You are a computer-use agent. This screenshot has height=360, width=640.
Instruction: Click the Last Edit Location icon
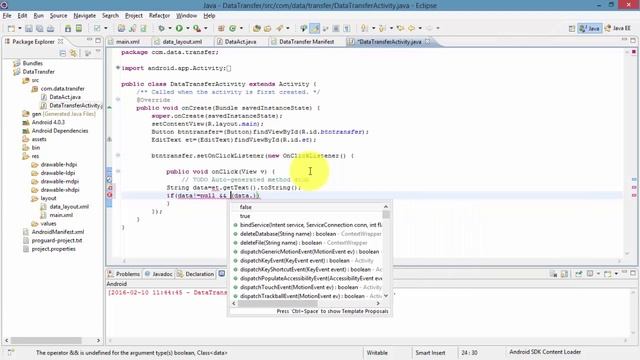(400, 28)
